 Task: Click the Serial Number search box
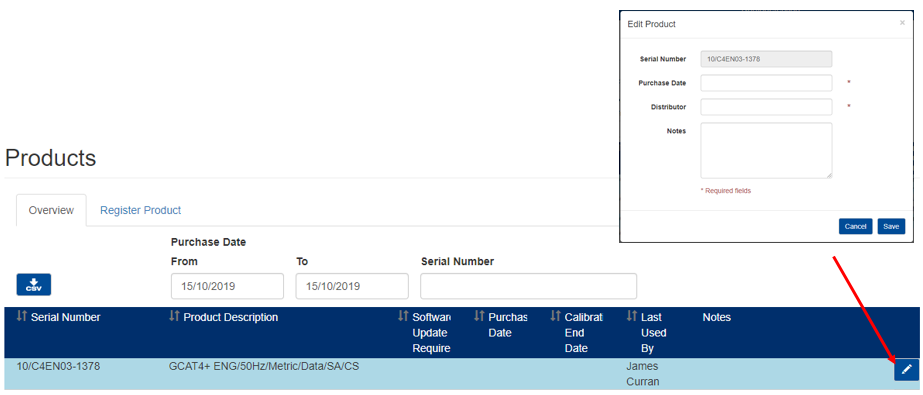click(528, 286)
